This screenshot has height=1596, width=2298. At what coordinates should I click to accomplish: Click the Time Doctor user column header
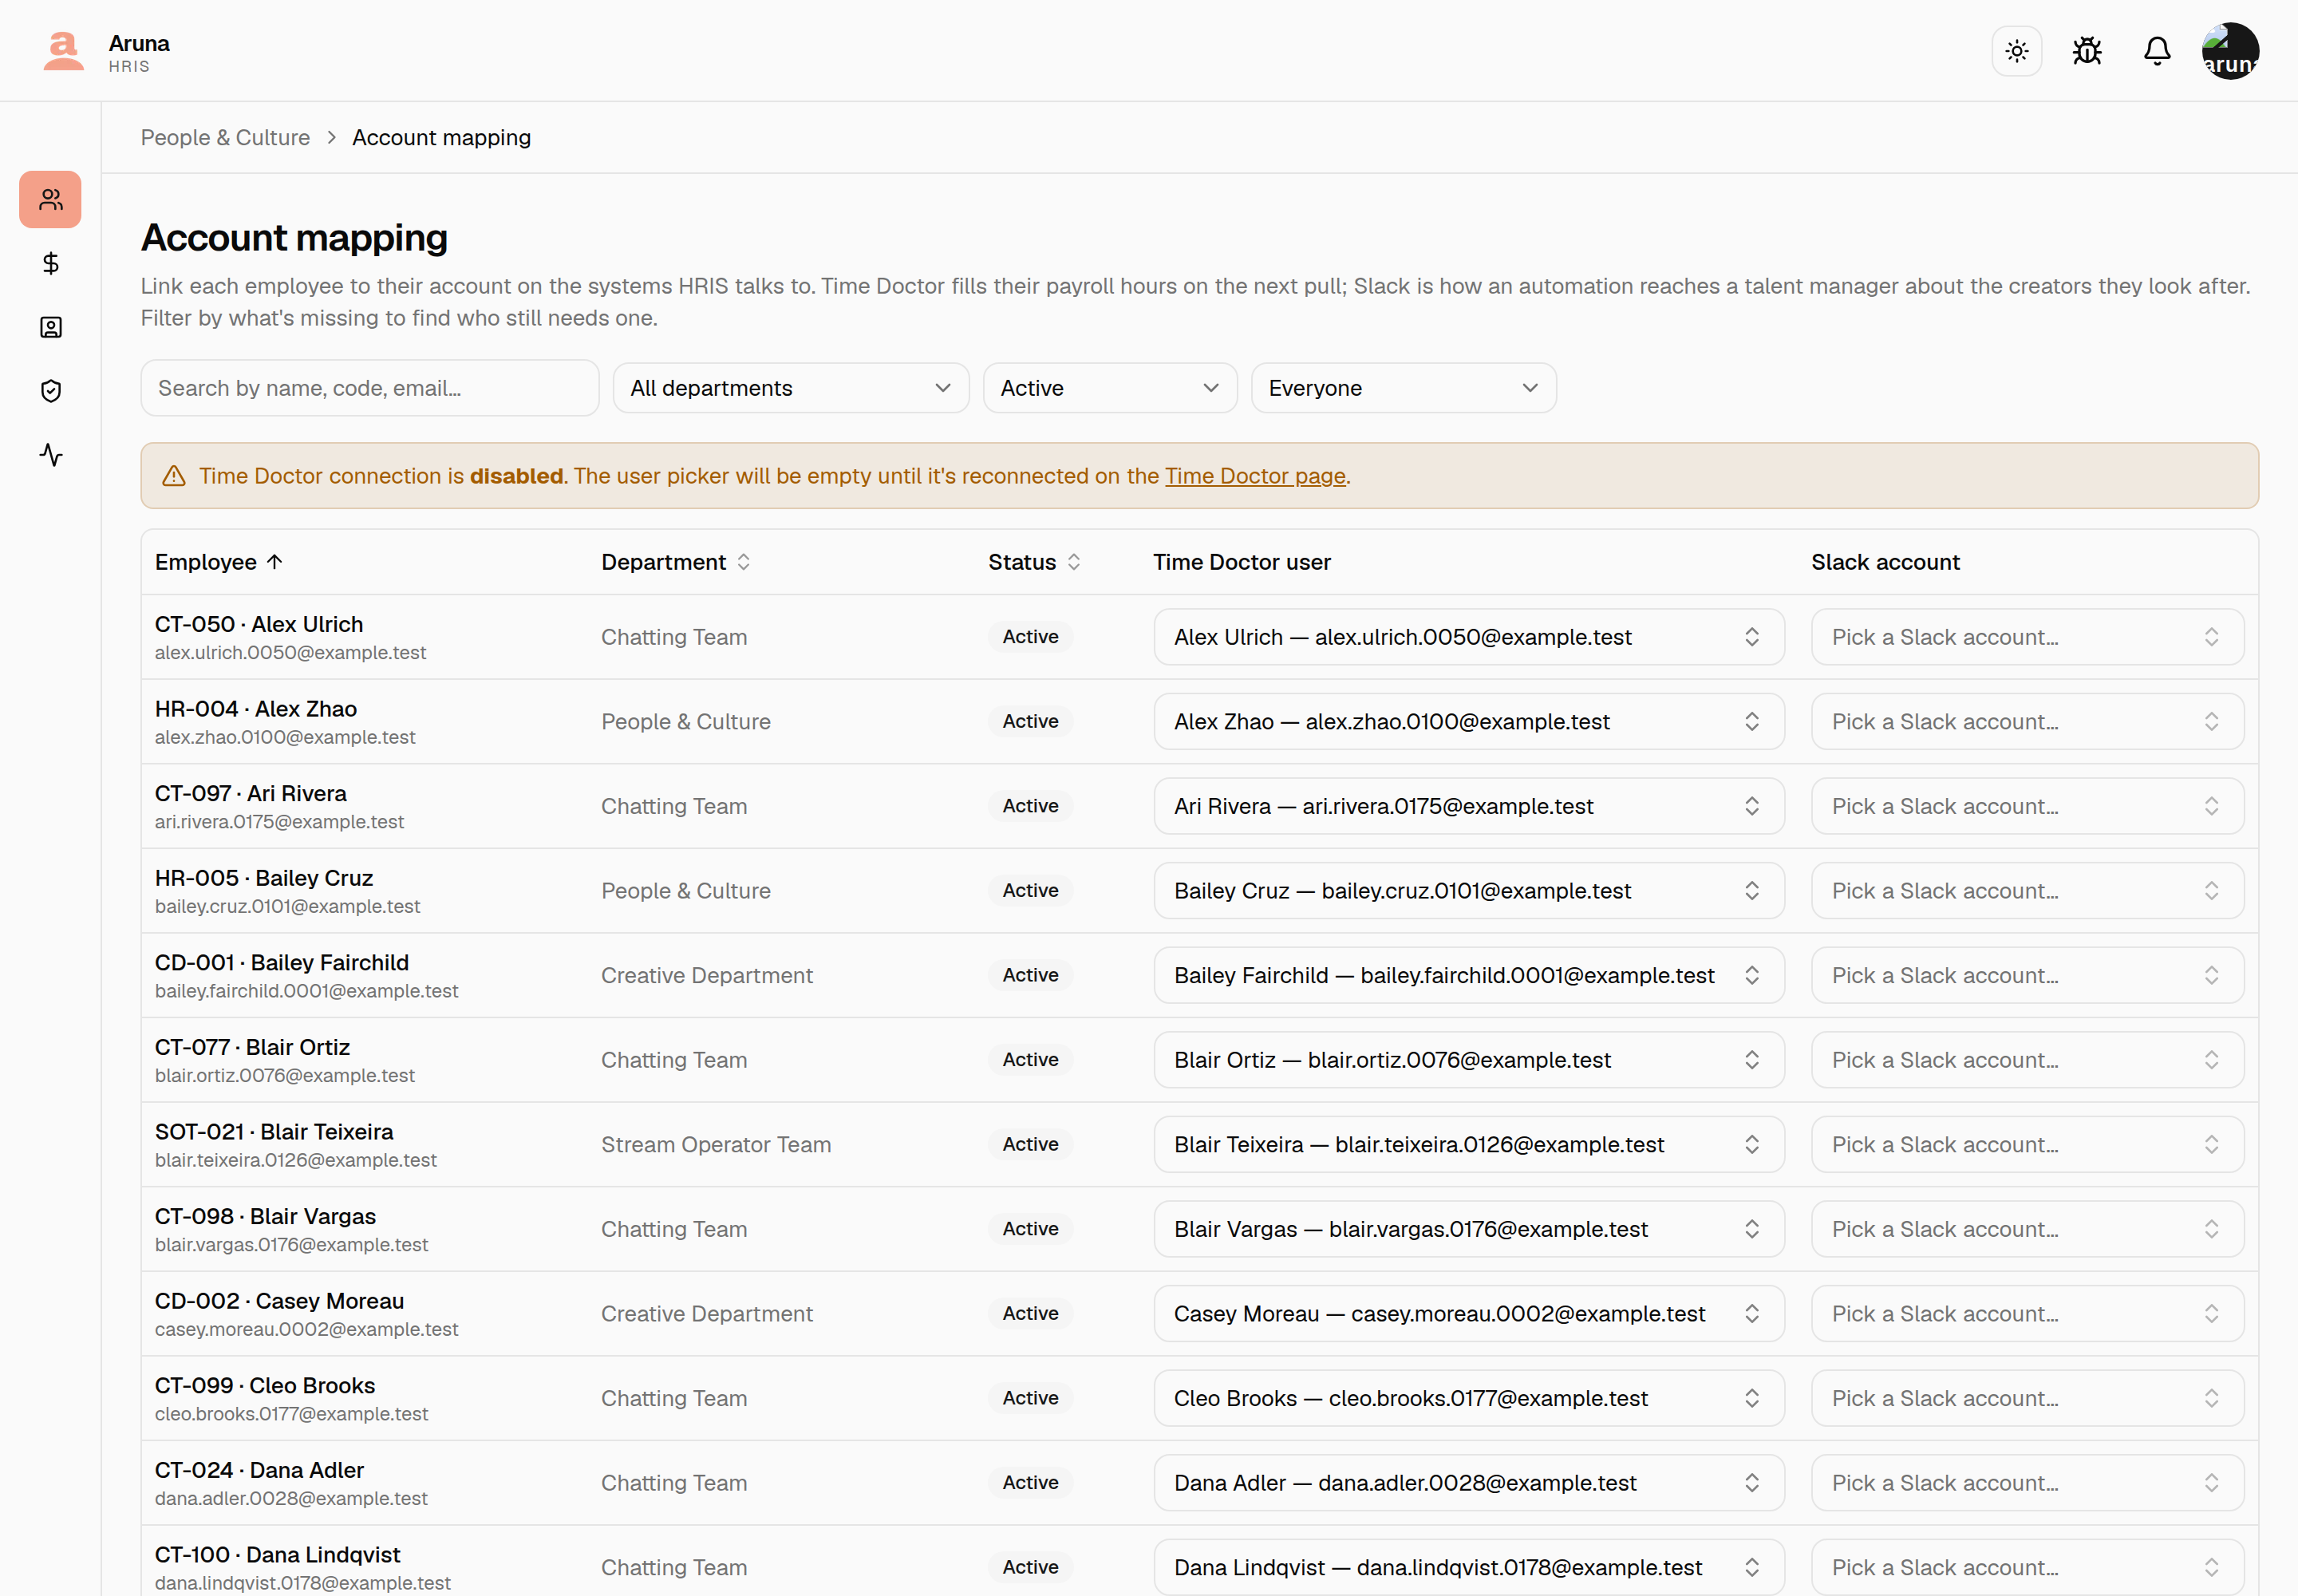pos(1241,562)
